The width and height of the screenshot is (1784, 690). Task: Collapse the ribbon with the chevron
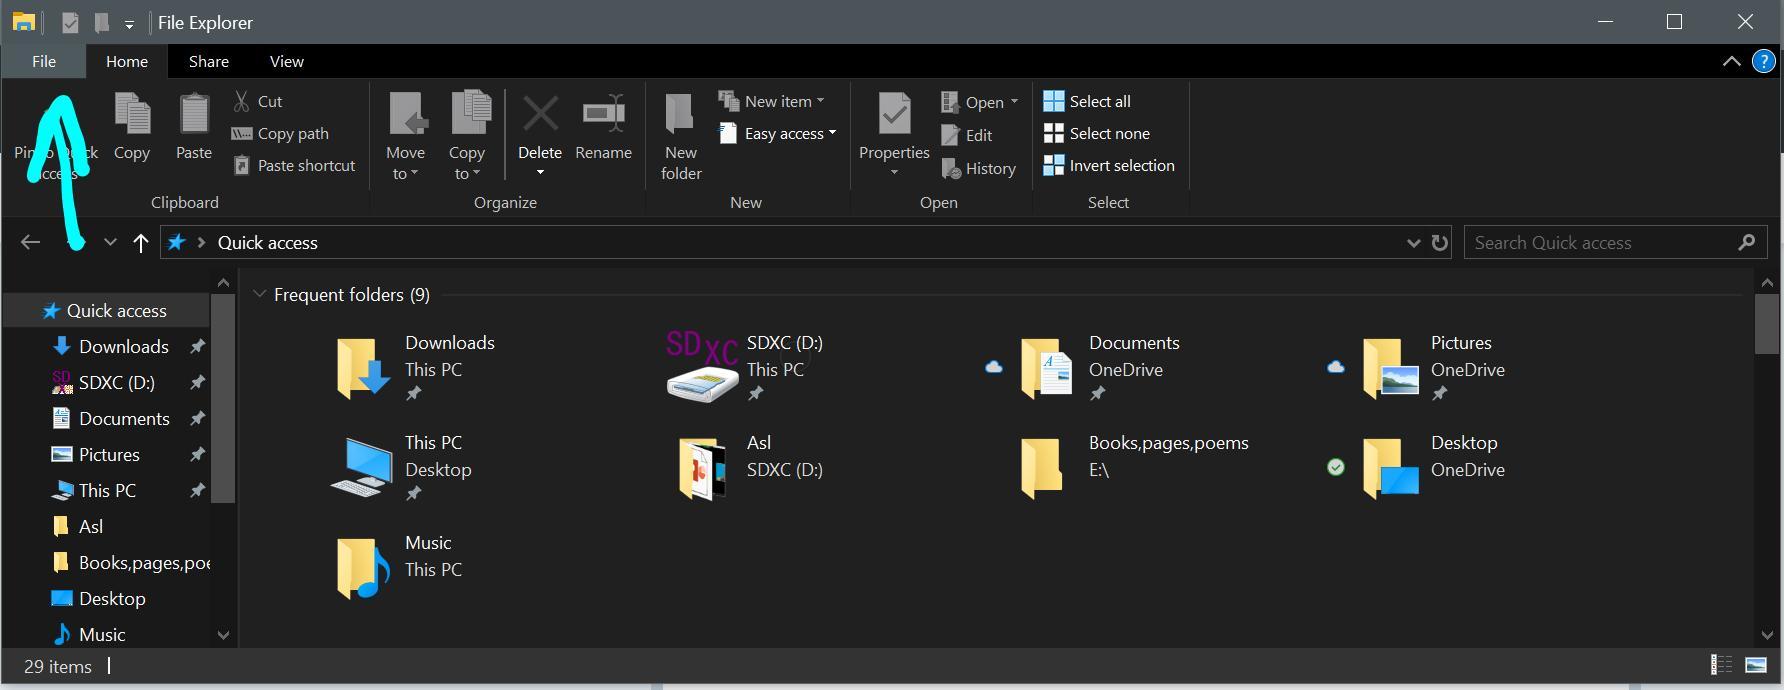(1731, 61)
